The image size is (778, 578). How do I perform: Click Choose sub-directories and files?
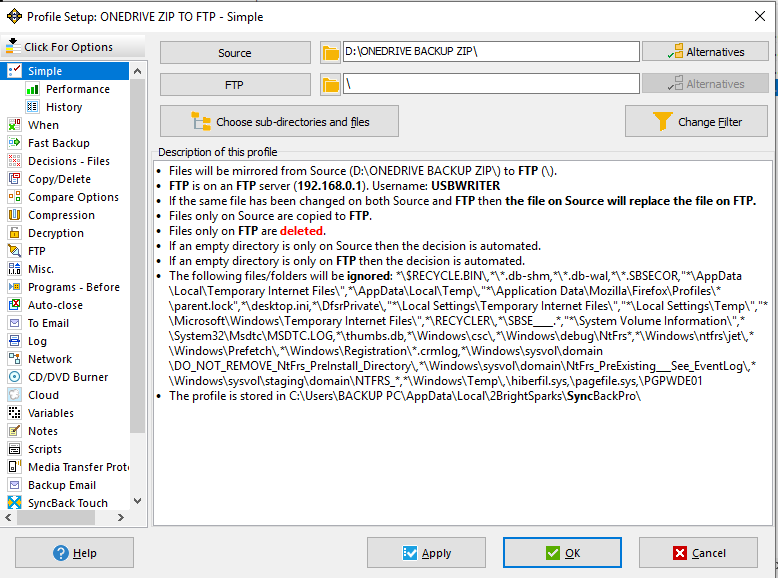pyautogui.click(x=279, y=122)
